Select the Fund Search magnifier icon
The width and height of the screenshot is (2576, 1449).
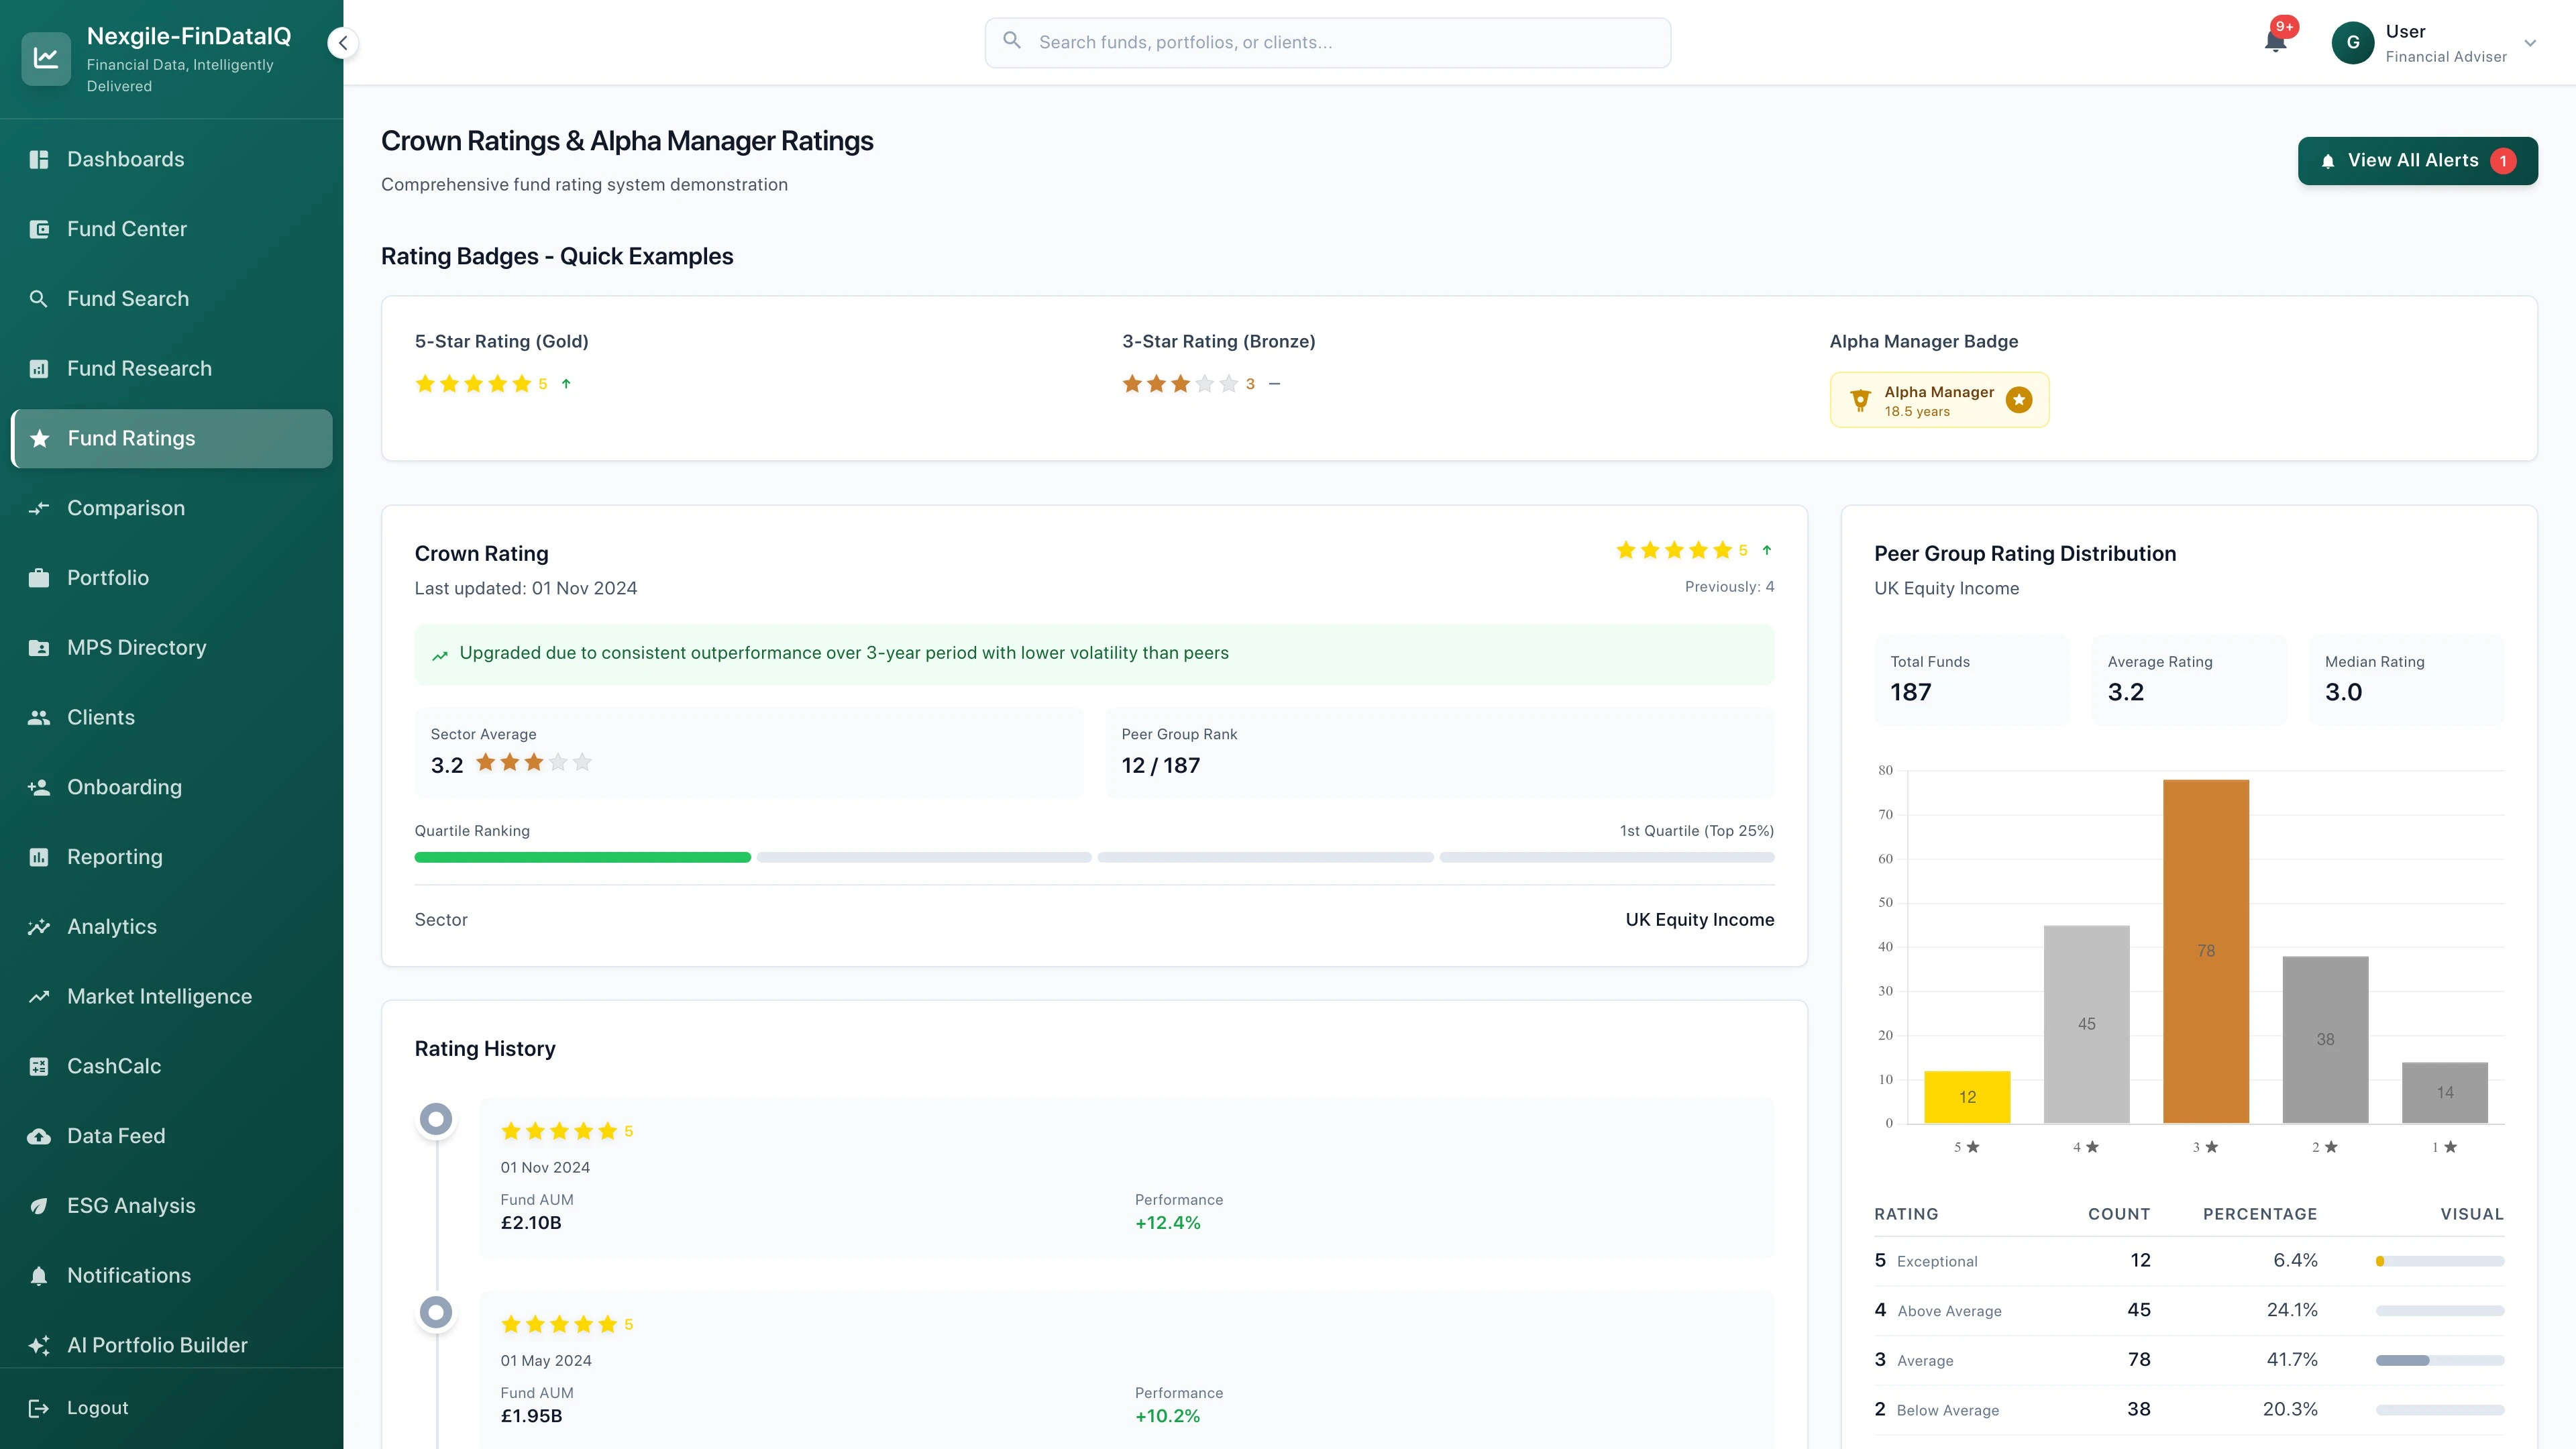[39, 298]
